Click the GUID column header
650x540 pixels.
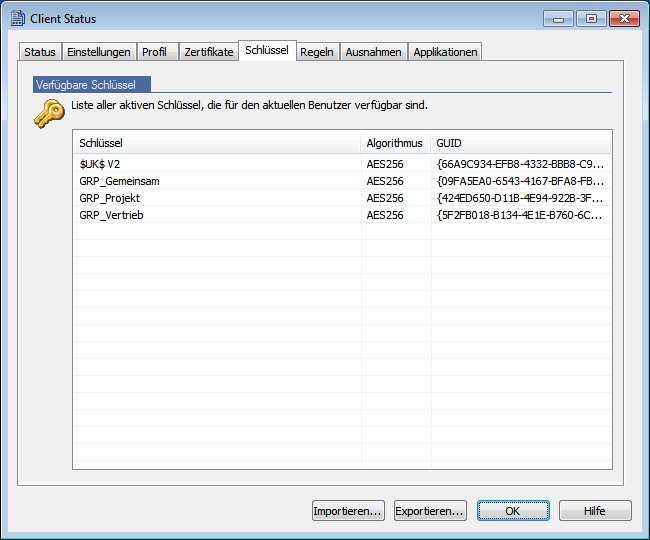(520, 143)
